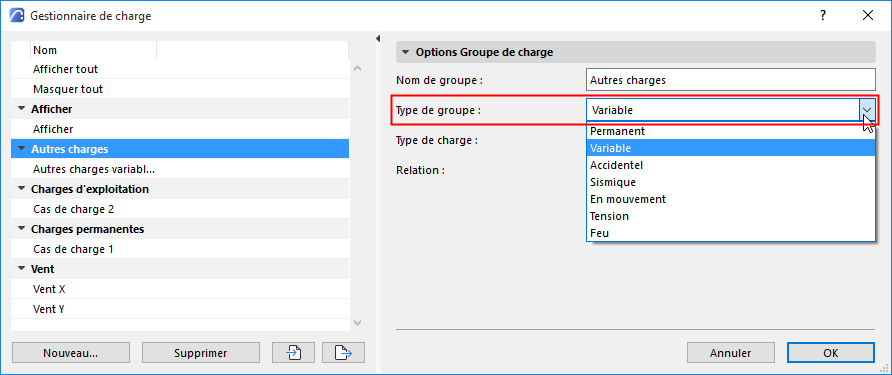The image size is (892, 375).
Task: Click the help question mark icon
Action: 823,15
